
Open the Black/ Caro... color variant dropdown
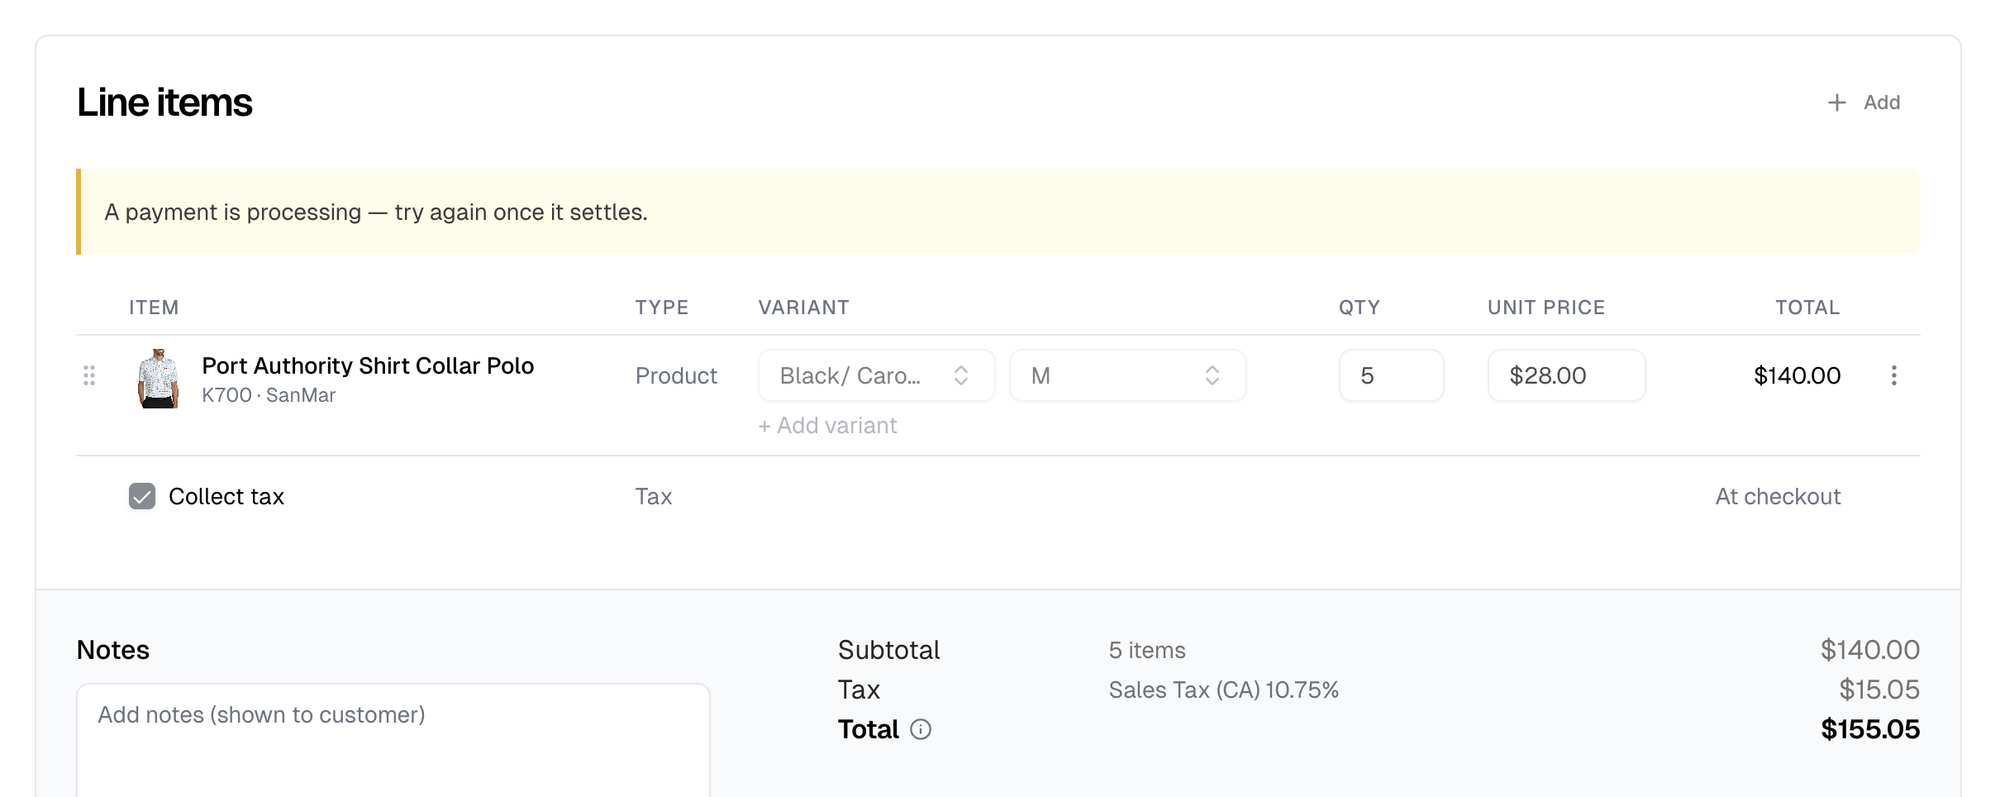pyautogui.click(x=876, y=375)
